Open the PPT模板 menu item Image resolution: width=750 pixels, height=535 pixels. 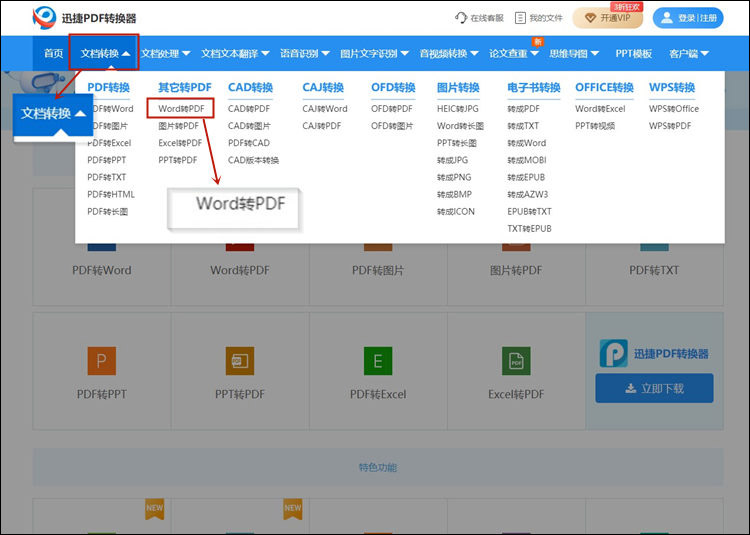pyautogui.click(x=634, y=54)
